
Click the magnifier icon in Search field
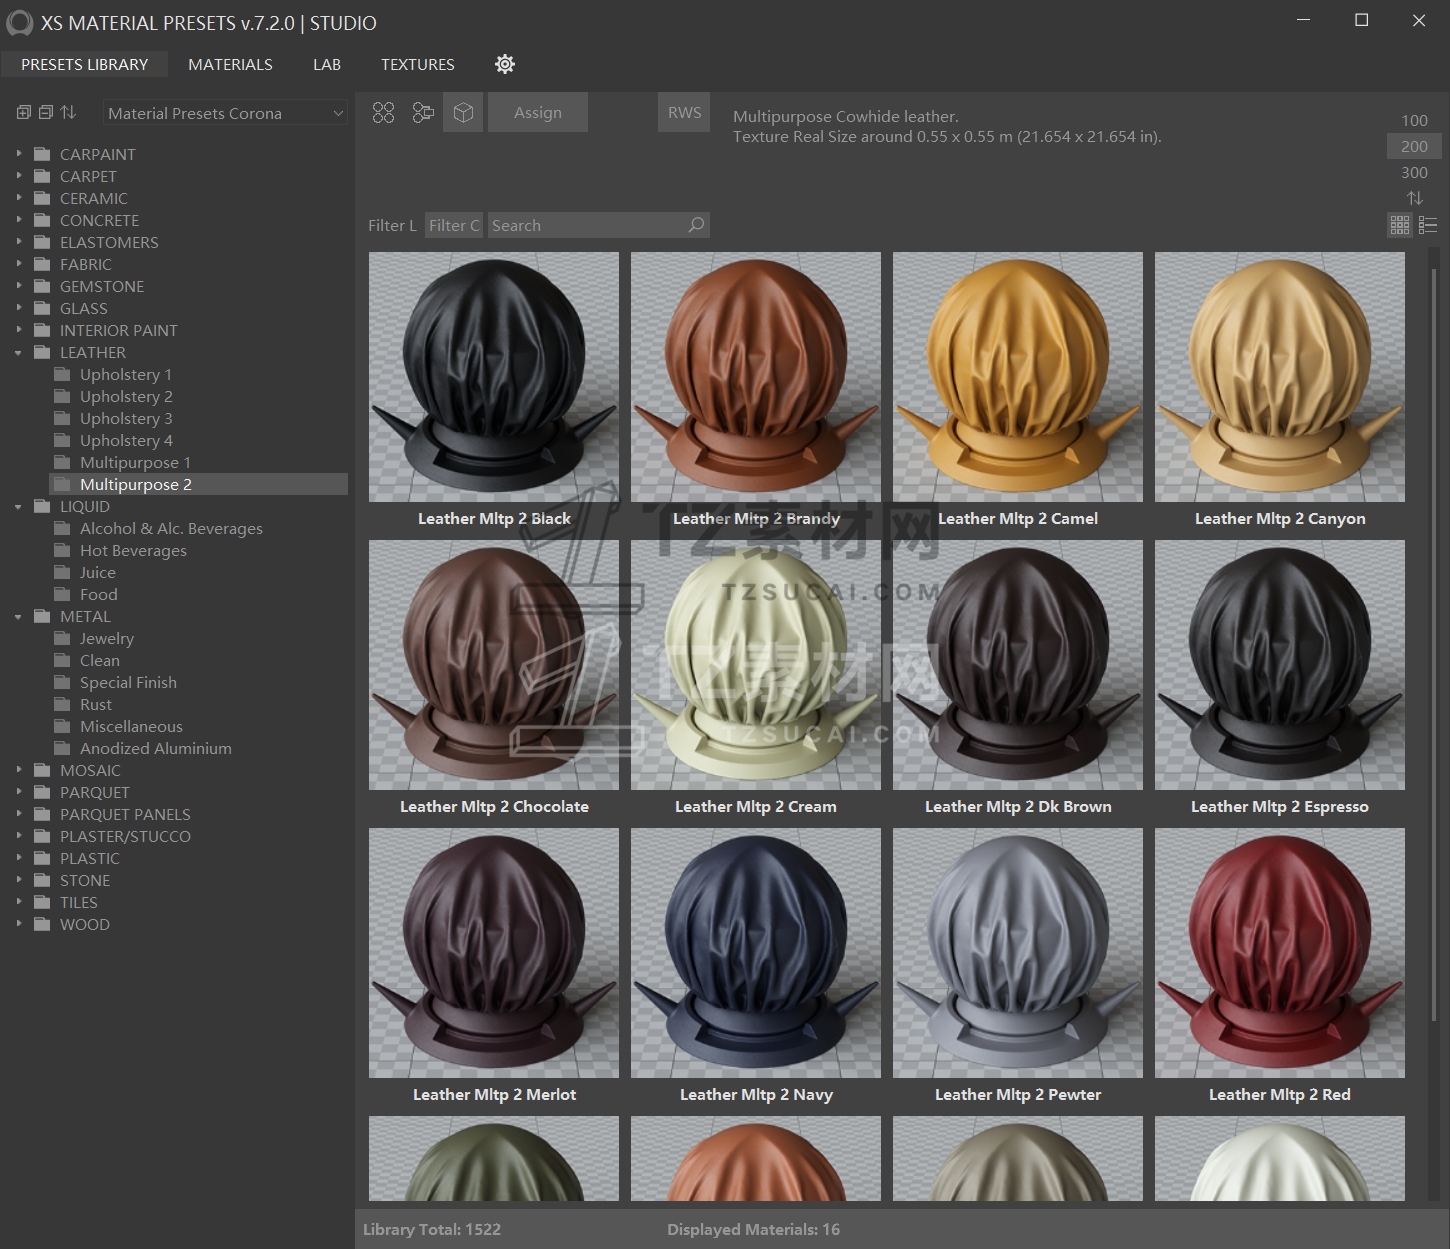pos(696,225)
